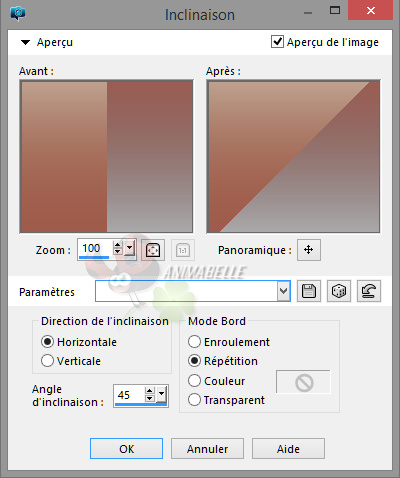
Task: Click the Panoramique pan arrows button
Action: click(309, 250)
